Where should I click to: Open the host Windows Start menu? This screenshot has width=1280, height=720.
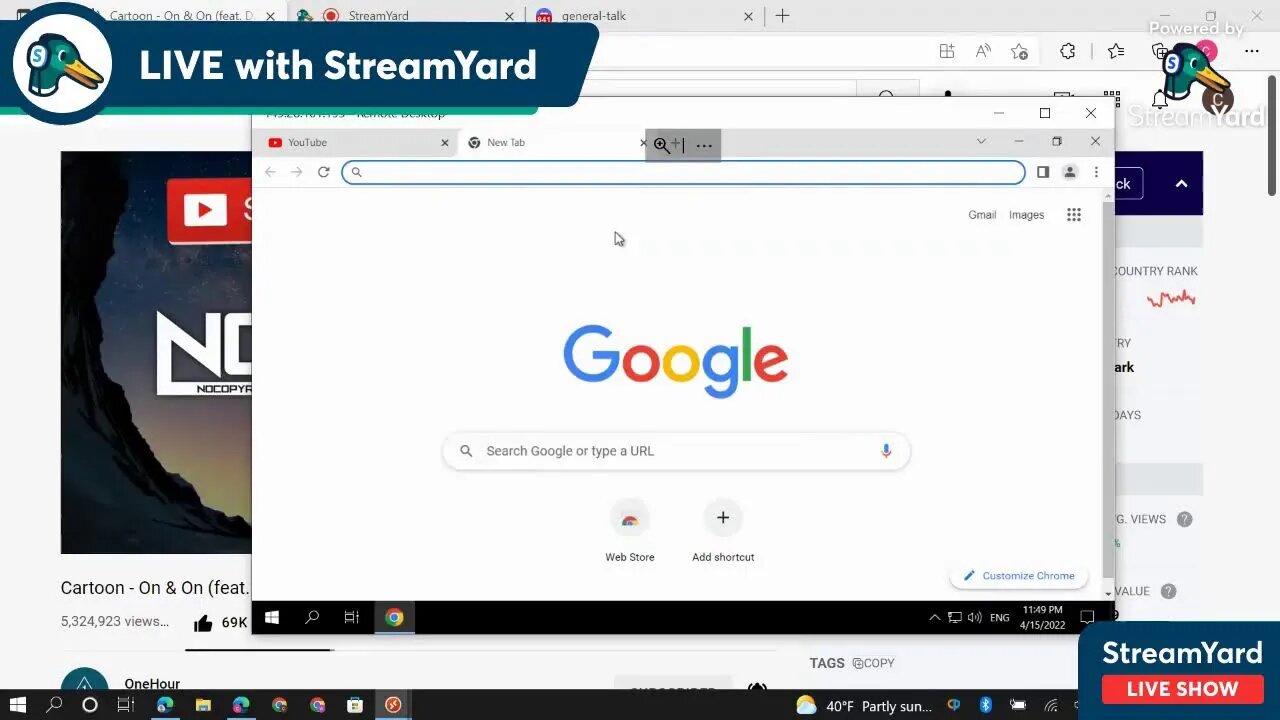click(x=17, y=705)
